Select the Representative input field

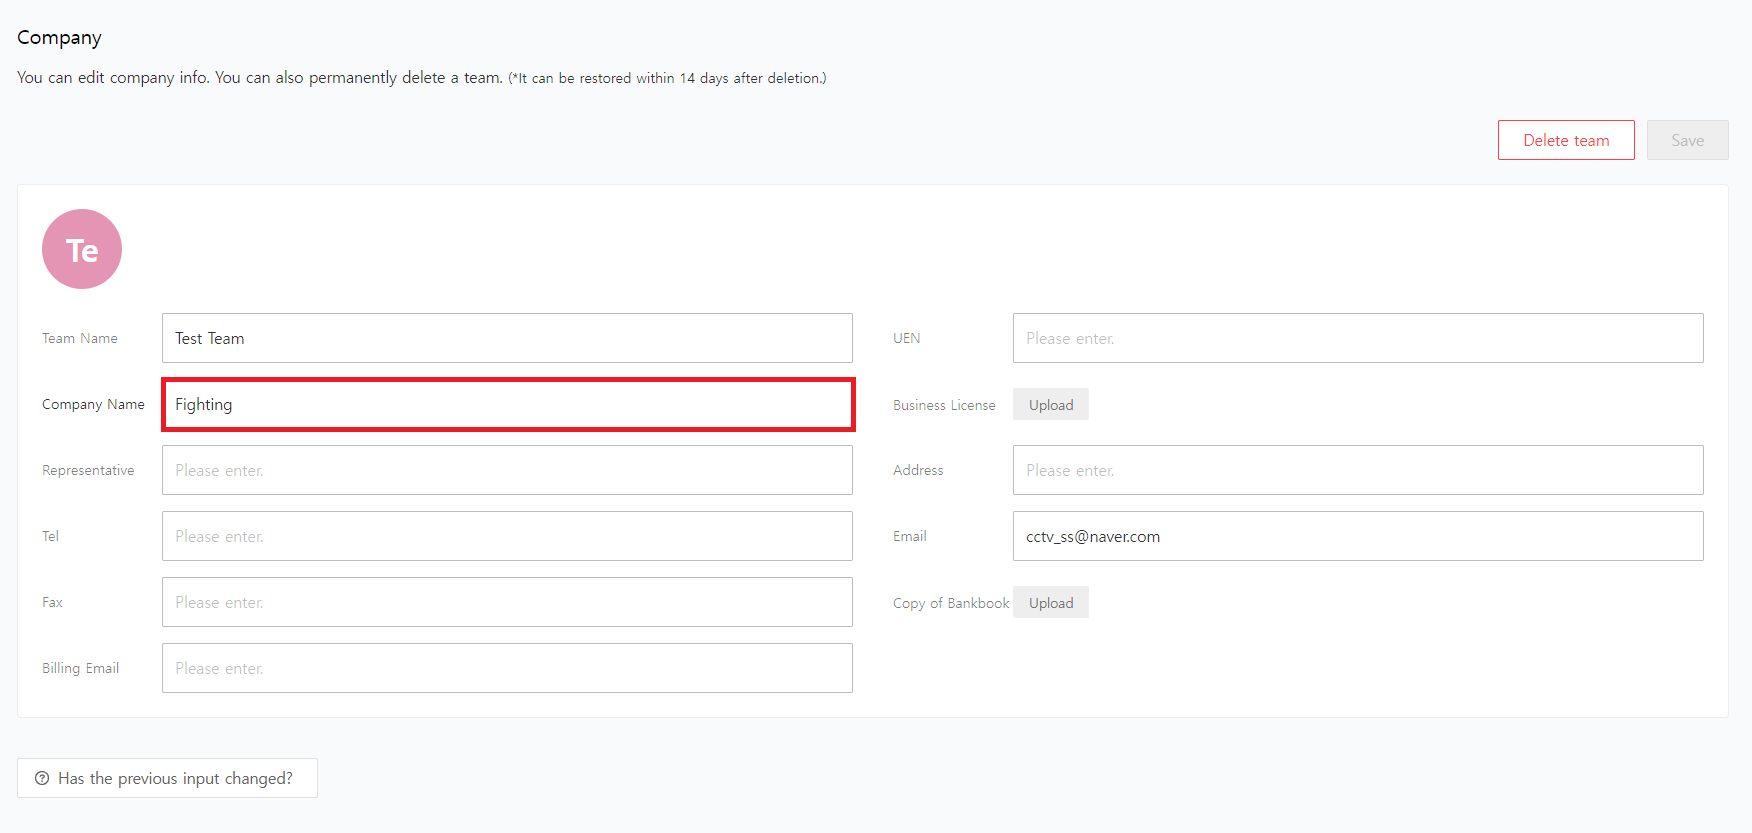(507, 470)
